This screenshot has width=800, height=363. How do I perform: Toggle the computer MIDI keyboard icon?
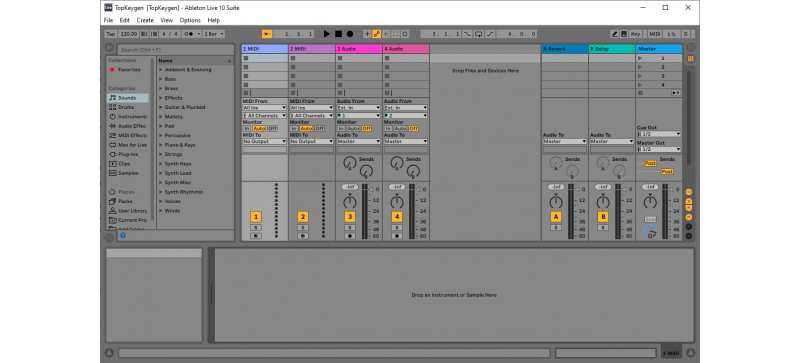coord(623,34)
